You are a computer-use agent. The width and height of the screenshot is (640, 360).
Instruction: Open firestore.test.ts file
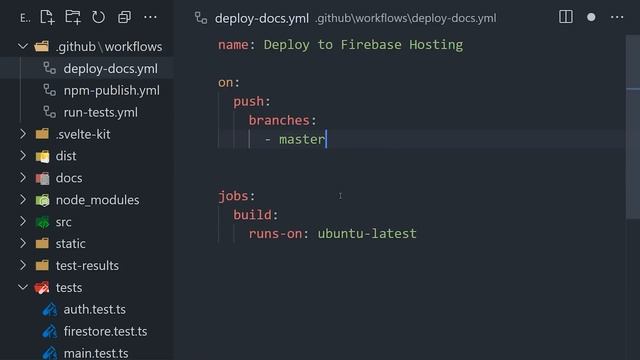tap(105, 331)
